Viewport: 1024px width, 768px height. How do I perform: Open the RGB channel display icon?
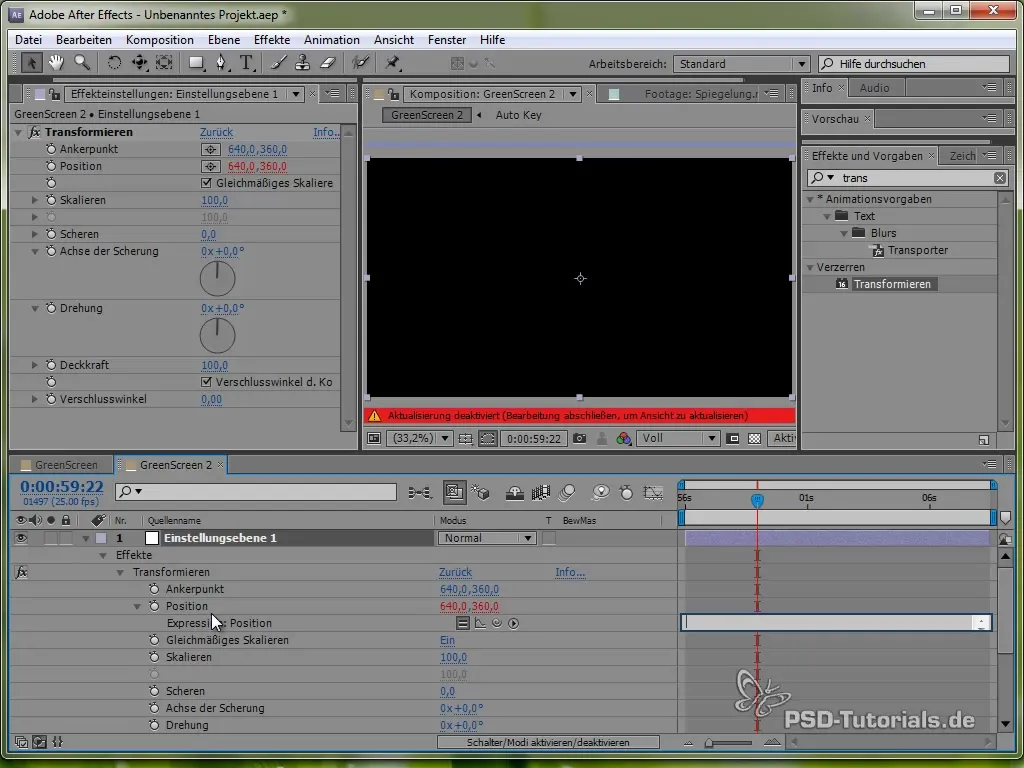pos(624,438)
